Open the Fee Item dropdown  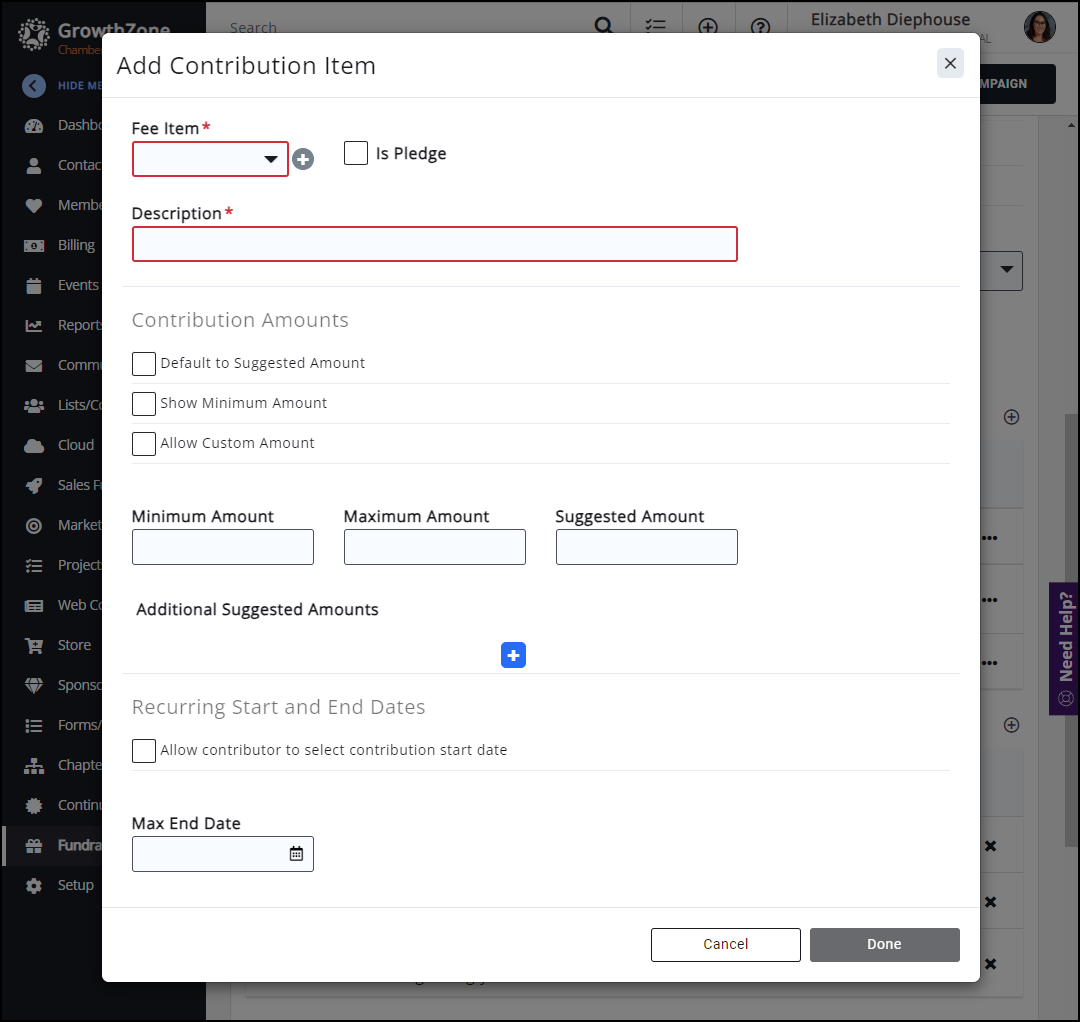click(x=210, y=159)
